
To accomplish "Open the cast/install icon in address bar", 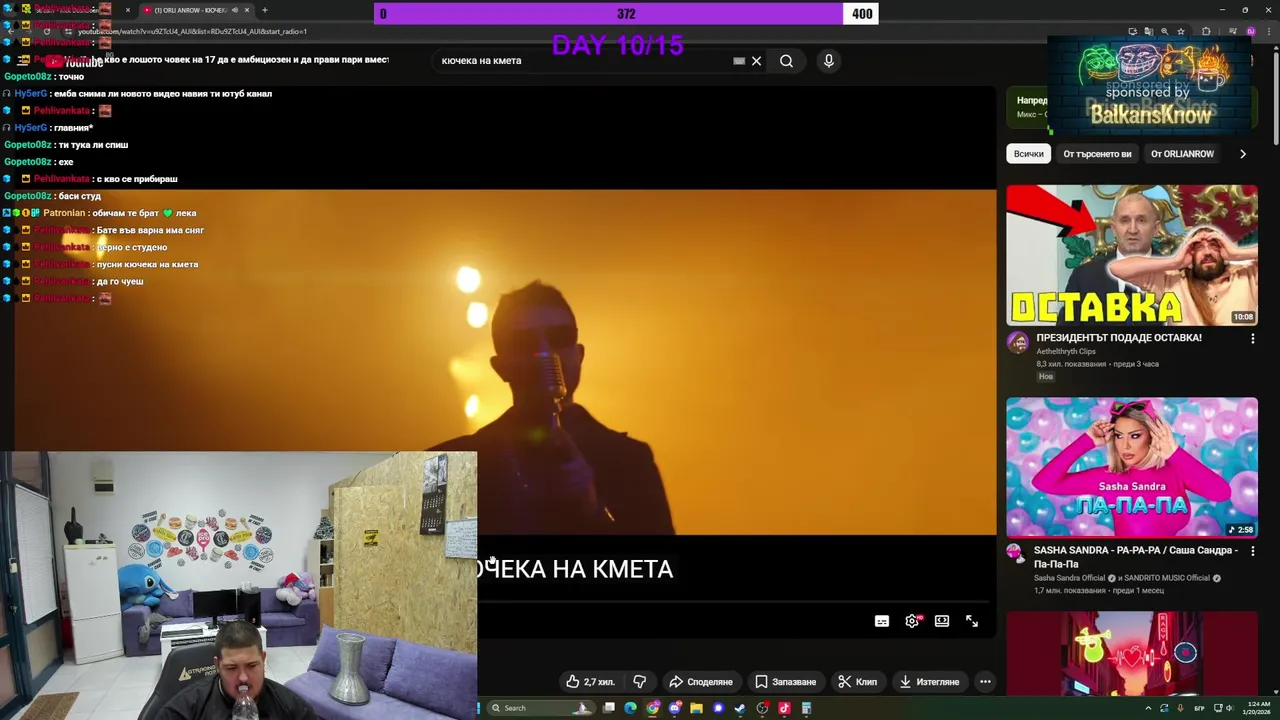I will (x=1133, y=31).
